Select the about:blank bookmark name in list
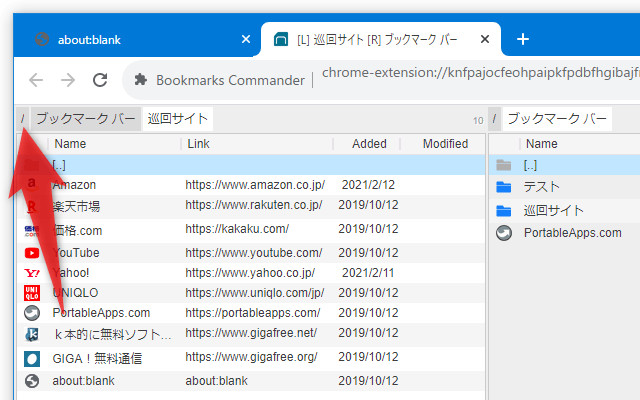This screenshot has width=640, height=400. (x=83, y=381)
